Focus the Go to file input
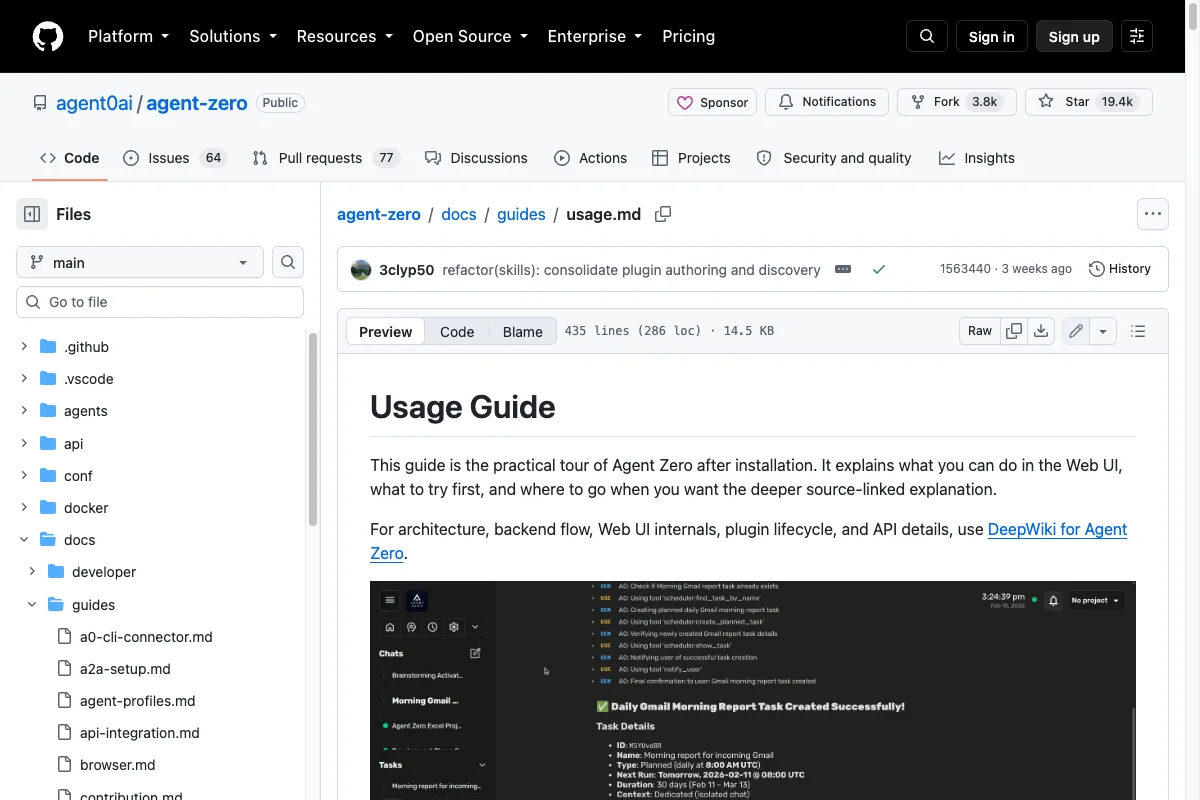Image resolution: width=1200 pixels, height=800 pixels. tap(160, 302)
